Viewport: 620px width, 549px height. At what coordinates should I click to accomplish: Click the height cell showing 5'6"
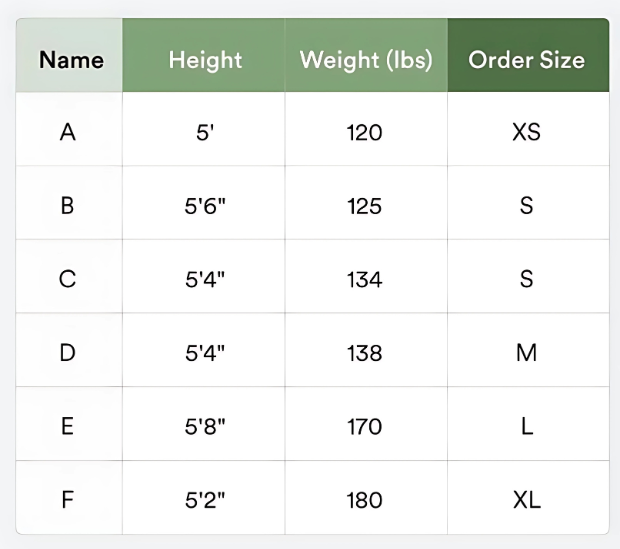click(205, 206)
